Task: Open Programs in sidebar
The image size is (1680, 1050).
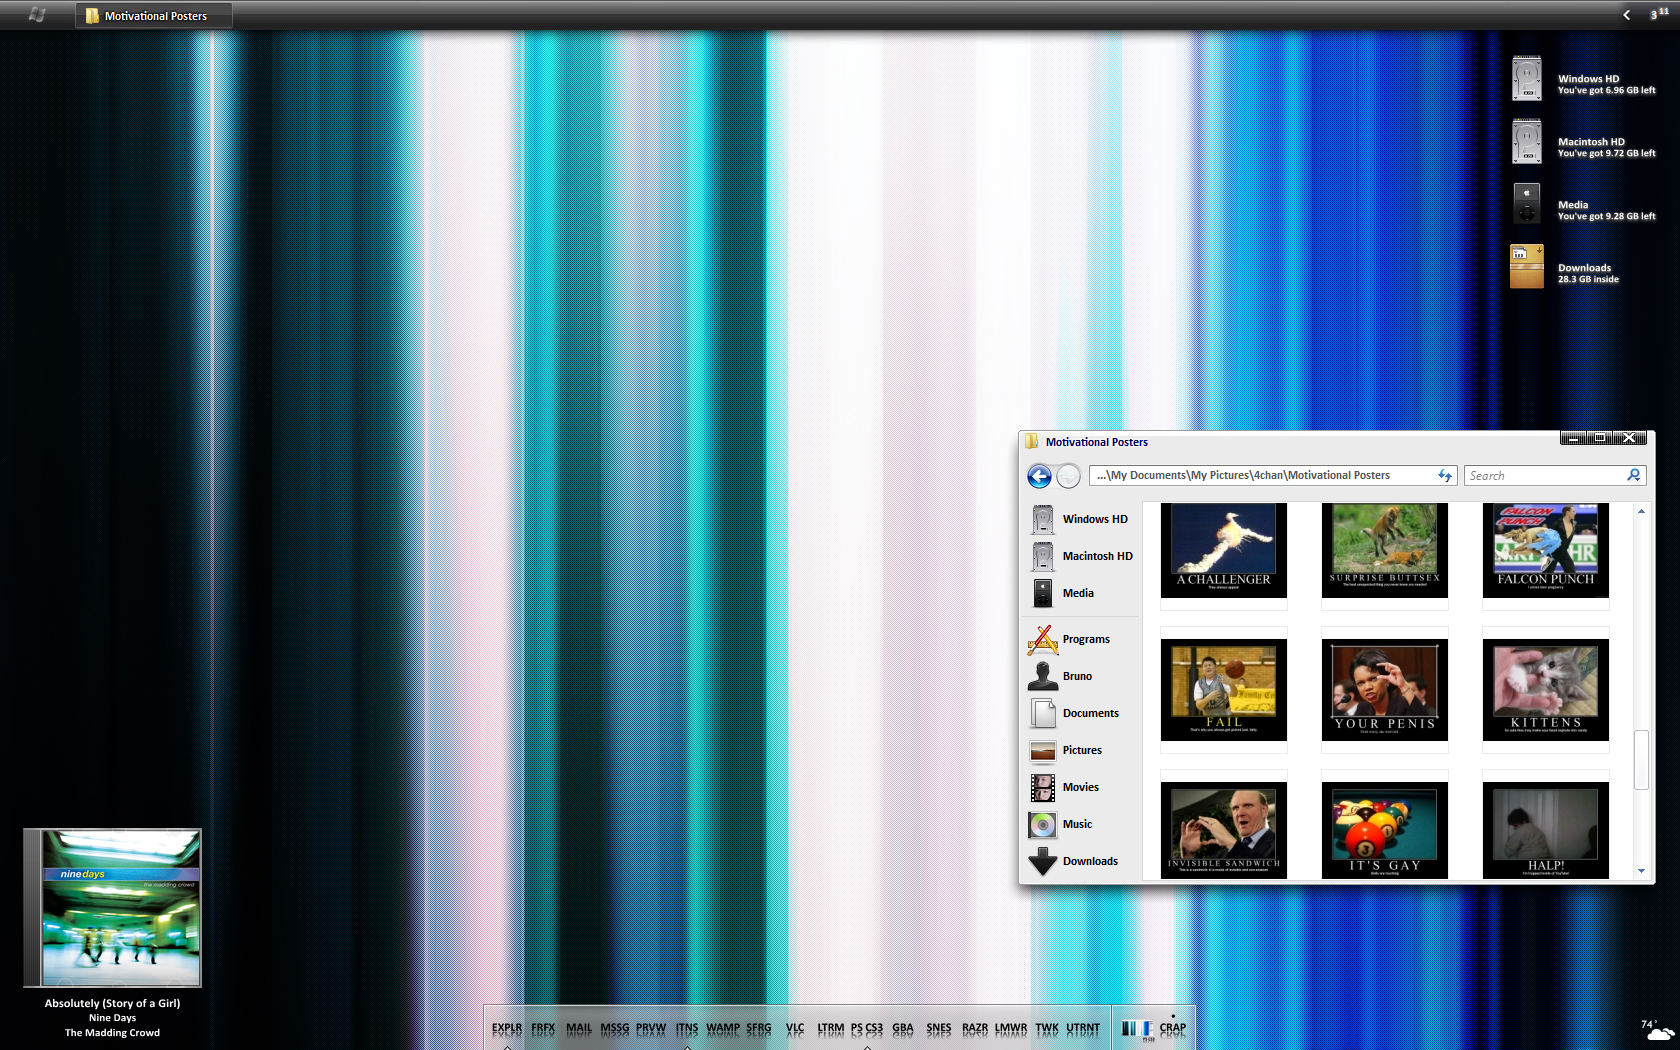Action: click(1069, 639)
